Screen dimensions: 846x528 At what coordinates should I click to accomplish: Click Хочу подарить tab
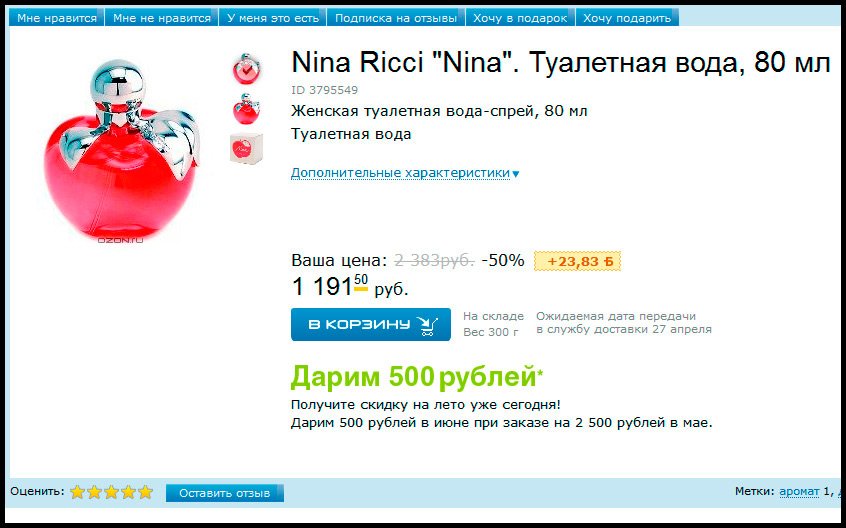pyautogui.click(x=627, y=18)
